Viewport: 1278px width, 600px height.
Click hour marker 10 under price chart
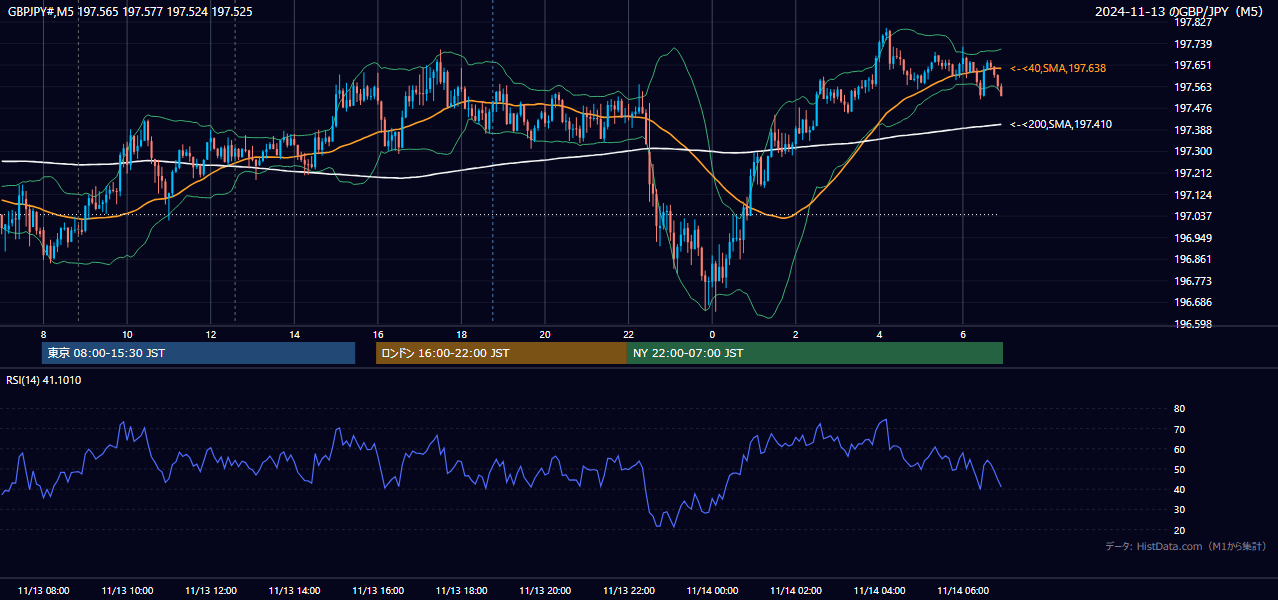[127, 334]
